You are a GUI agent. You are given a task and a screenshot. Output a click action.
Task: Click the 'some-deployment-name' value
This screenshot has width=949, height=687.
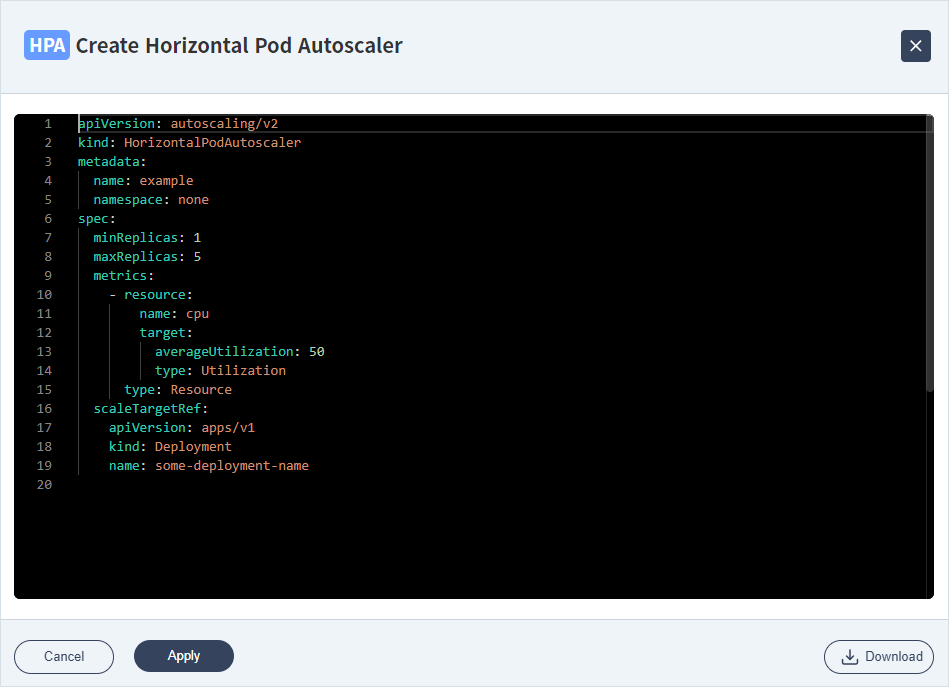click(232, 465)
